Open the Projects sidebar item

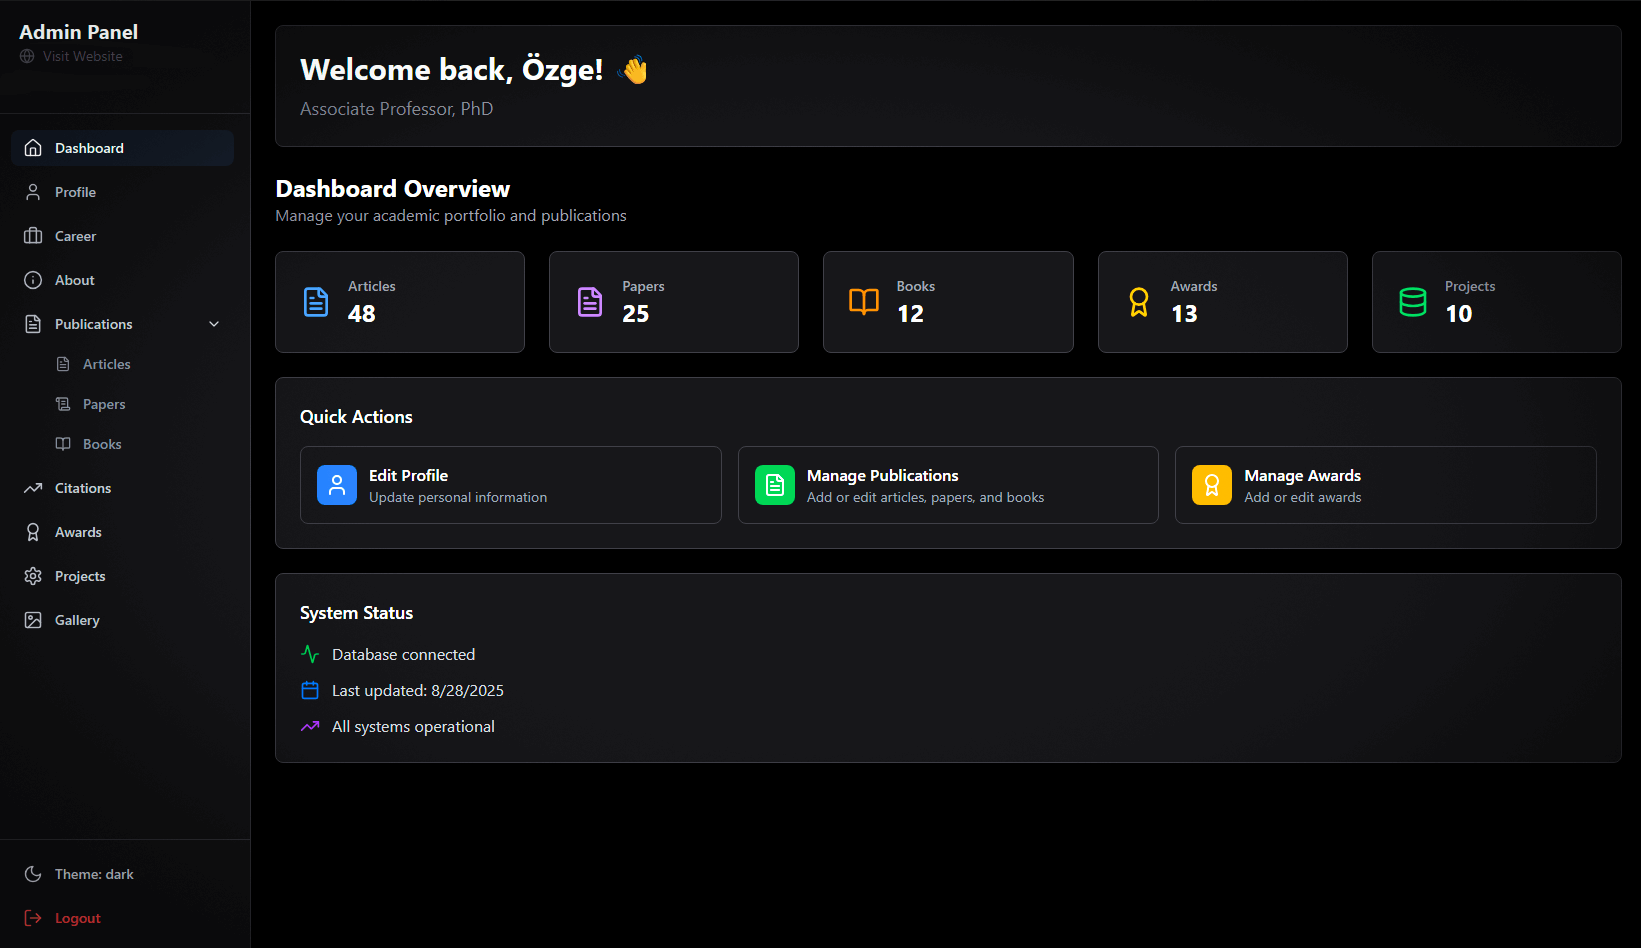[x=123, y=576]
